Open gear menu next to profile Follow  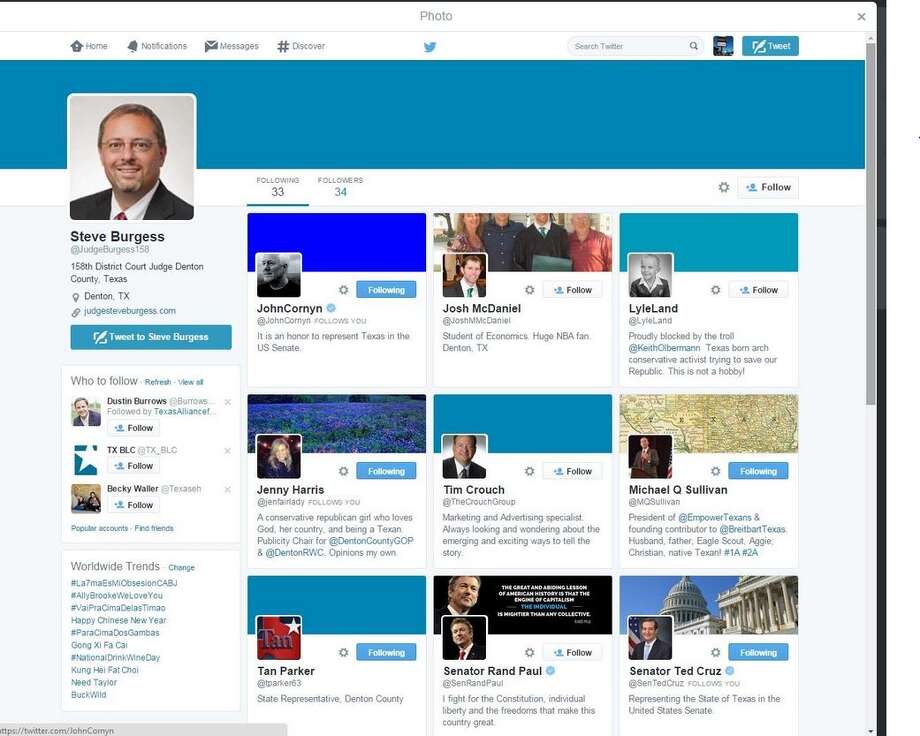pos(724,187)
